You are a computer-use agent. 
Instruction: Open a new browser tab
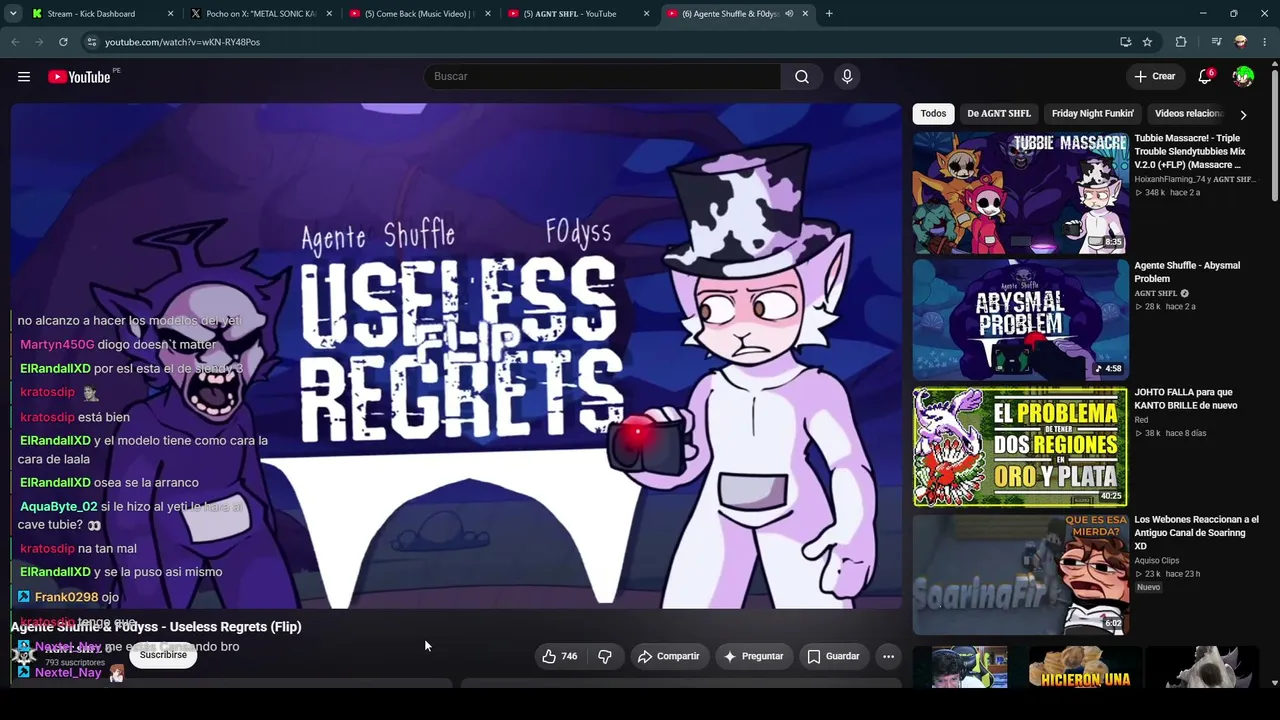click(x=829, y=14)
